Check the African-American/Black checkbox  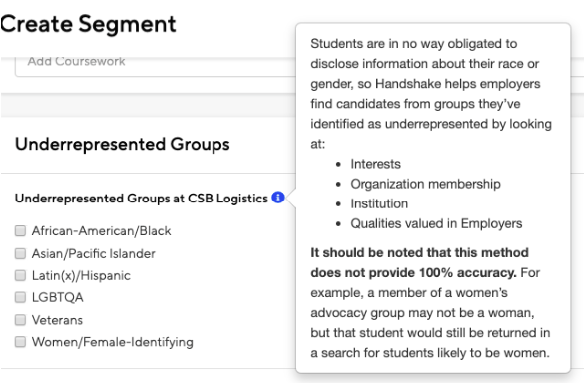click(20, 231)
